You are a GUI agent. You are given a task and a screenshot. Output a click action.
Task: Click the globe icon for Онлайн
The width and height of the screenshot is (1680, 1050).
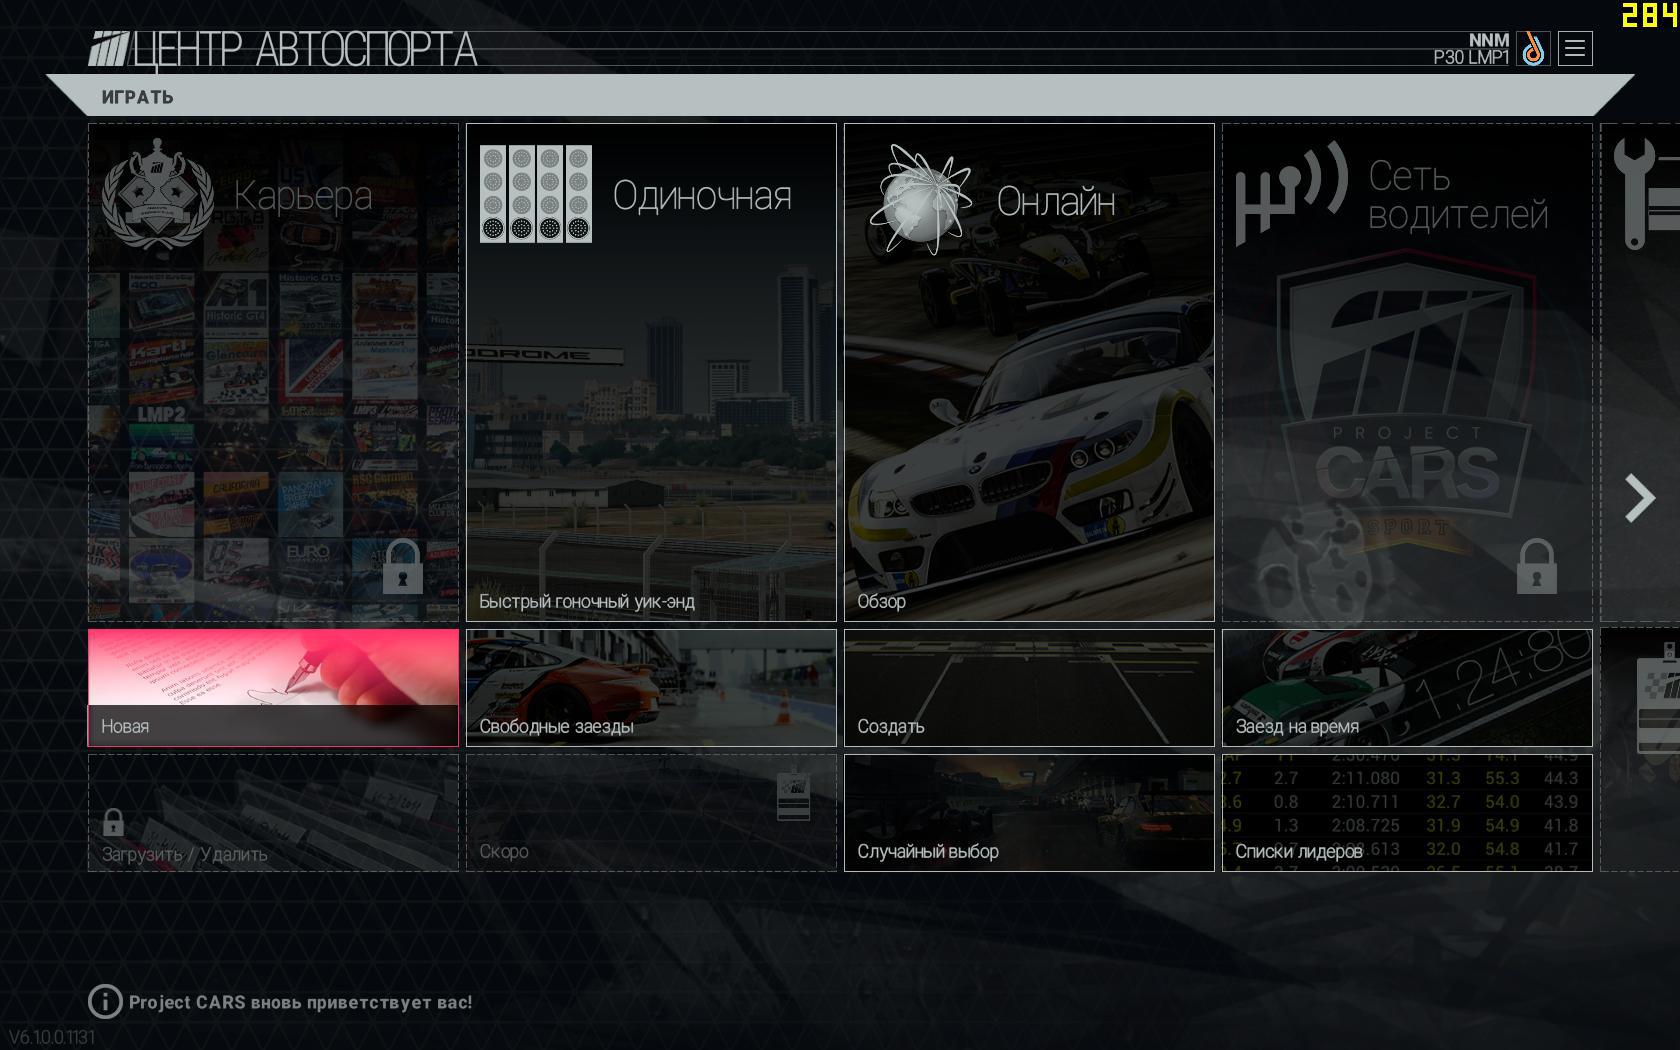click(920, 198)
